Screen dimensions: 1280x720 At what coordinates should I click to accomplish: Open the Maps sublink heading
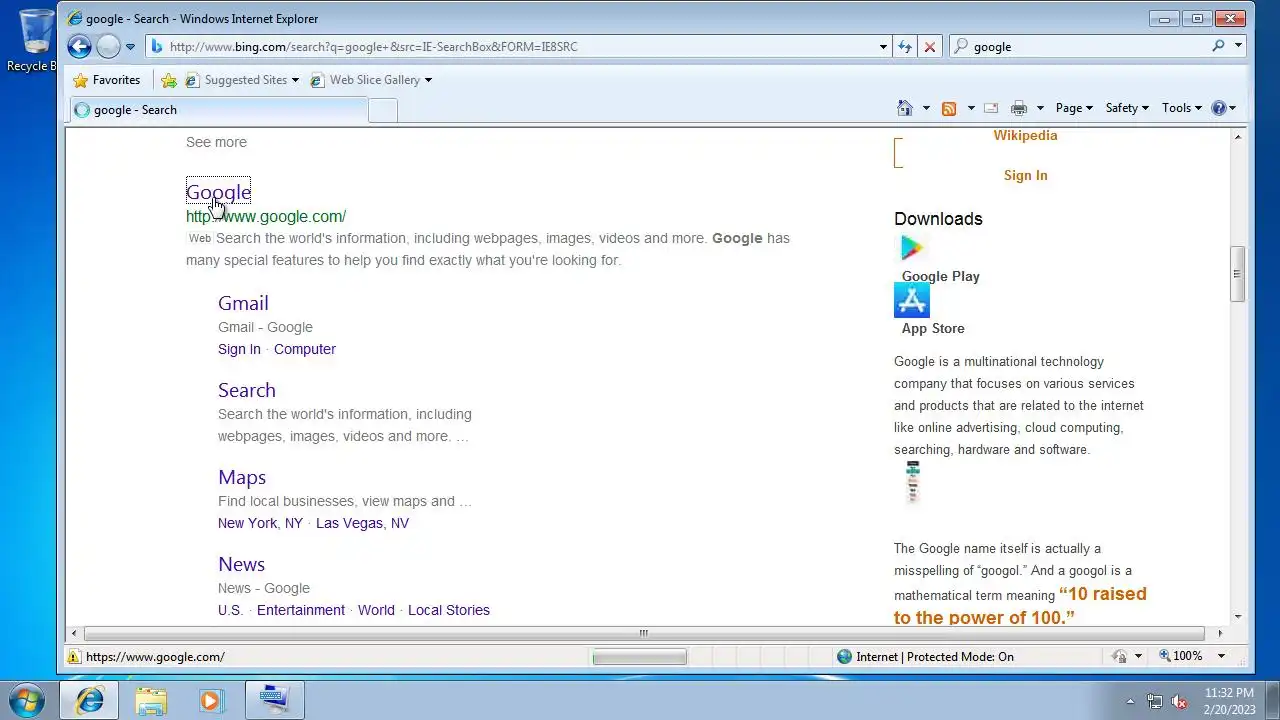coord(242,477)
